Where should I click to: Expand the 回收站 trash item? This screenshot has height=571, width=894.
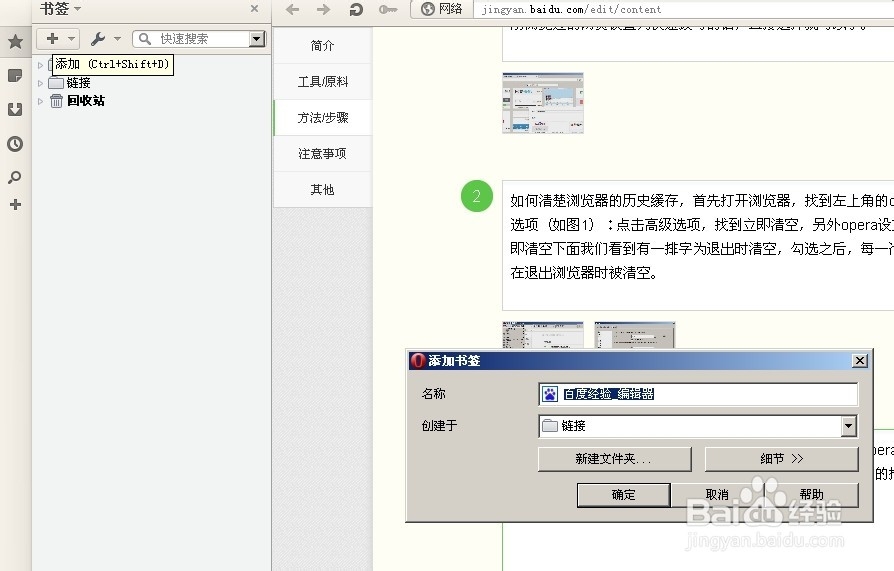[40, 102]
